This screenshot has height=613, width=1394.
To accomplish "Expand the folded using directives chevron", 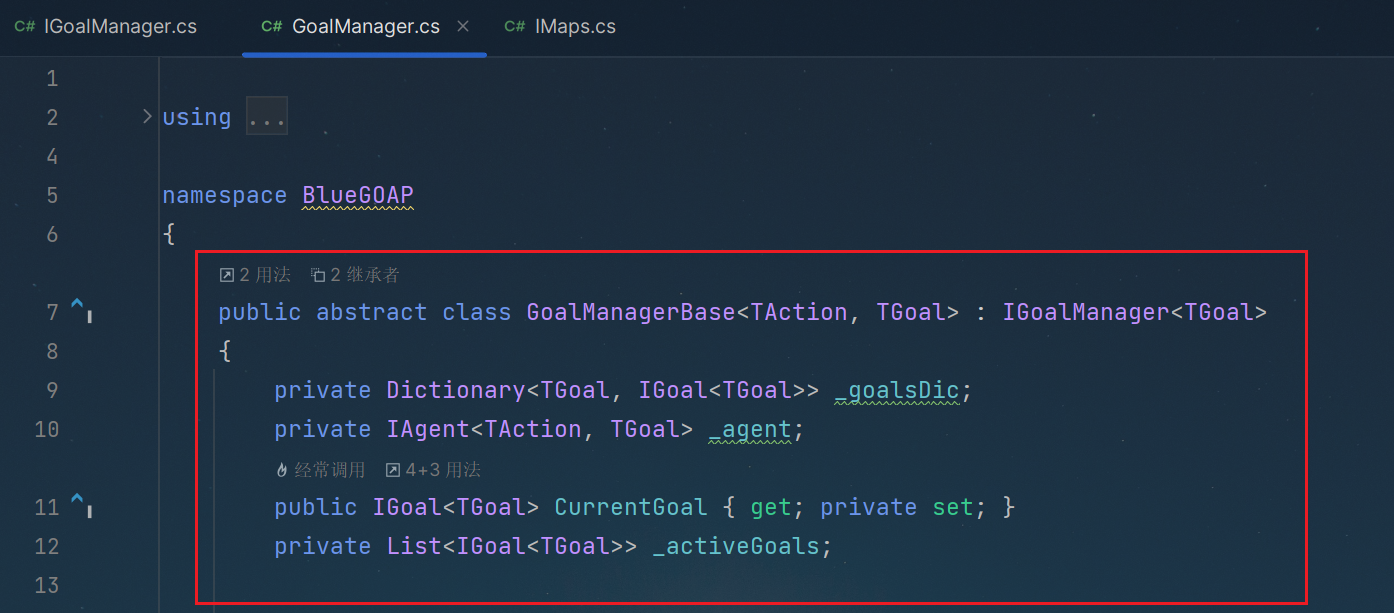I will (148, 117).
